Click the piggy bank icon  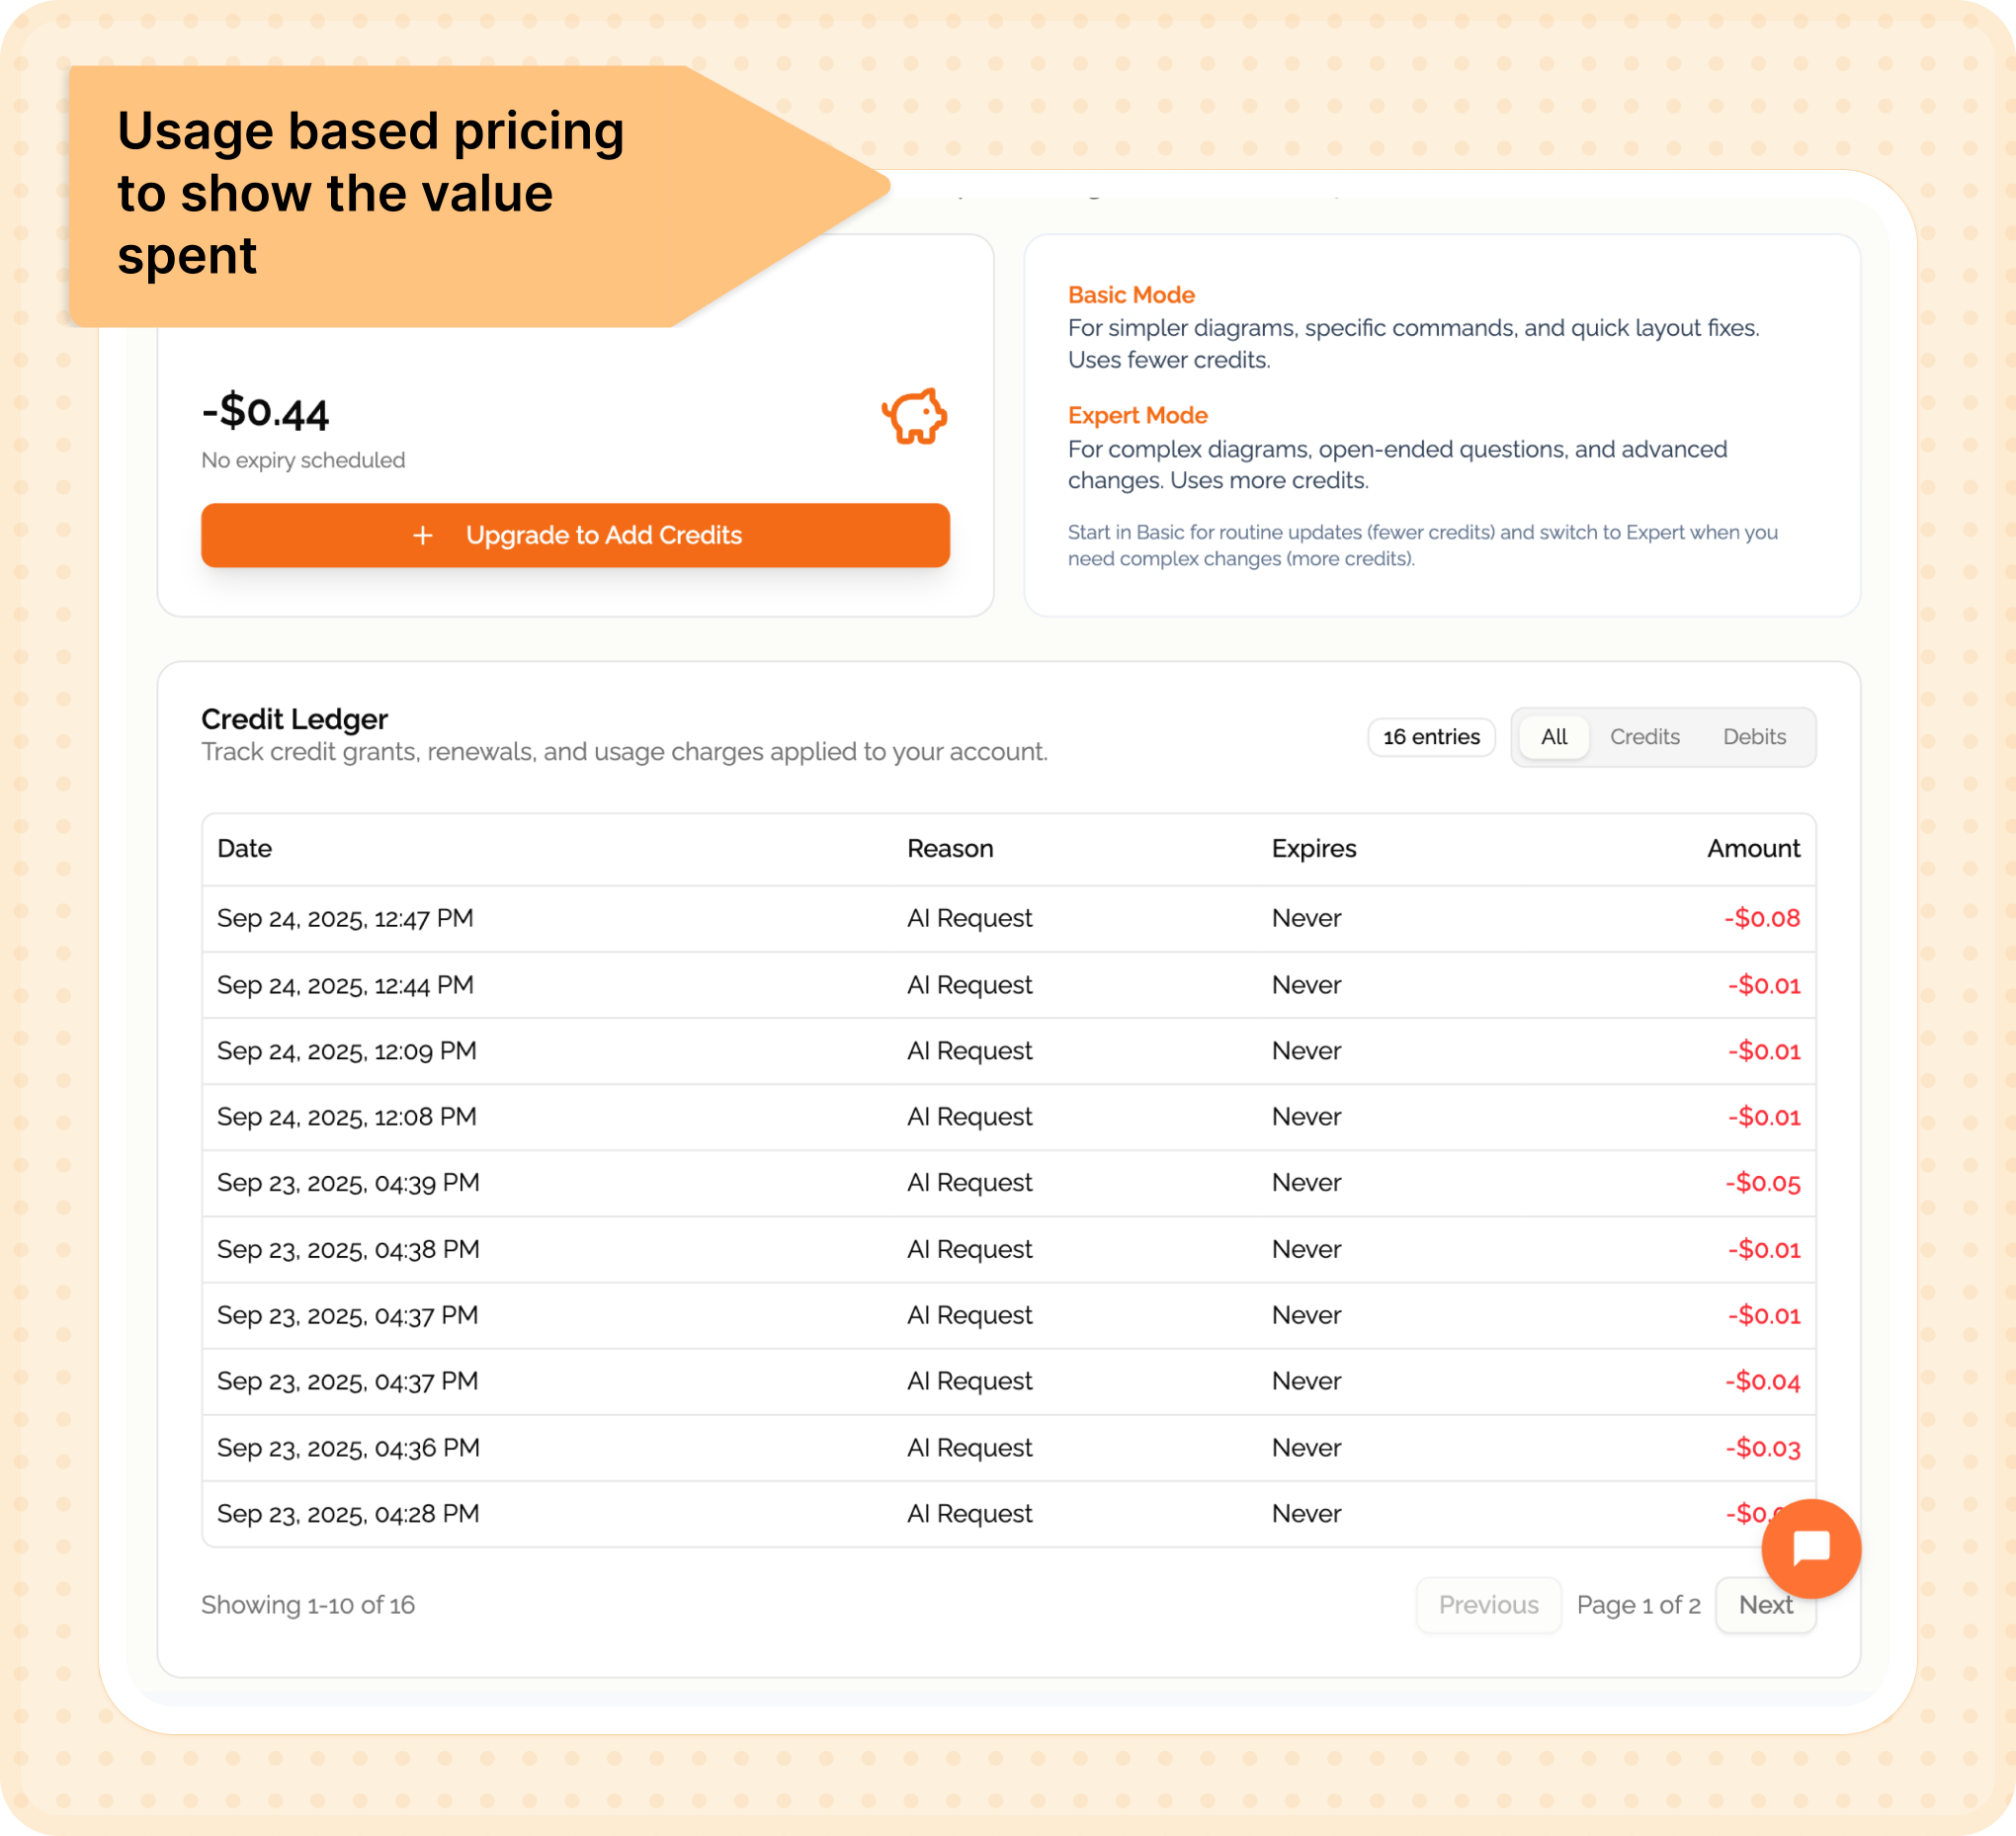tap(912, 418)
